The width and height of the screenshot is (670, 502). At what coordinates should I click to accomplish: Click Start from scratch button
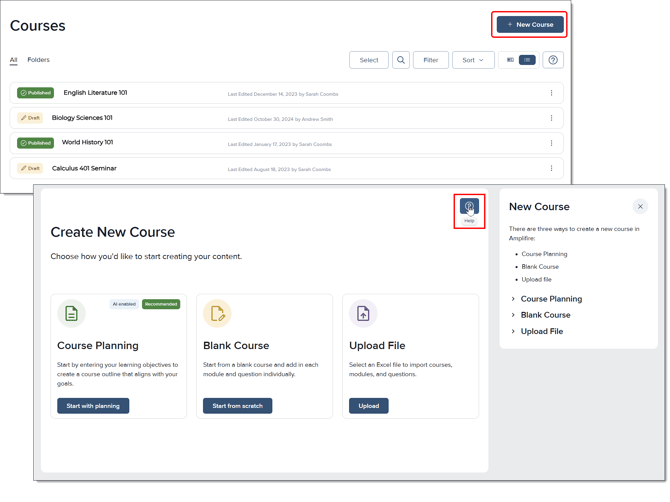coord(238,406)
